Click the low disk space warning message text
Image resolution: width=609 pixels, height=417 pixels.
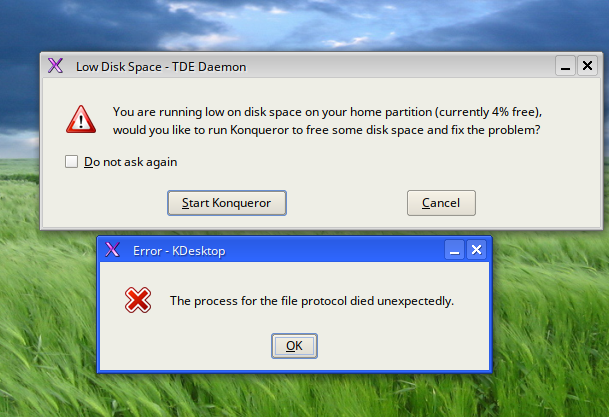(327, 121)
